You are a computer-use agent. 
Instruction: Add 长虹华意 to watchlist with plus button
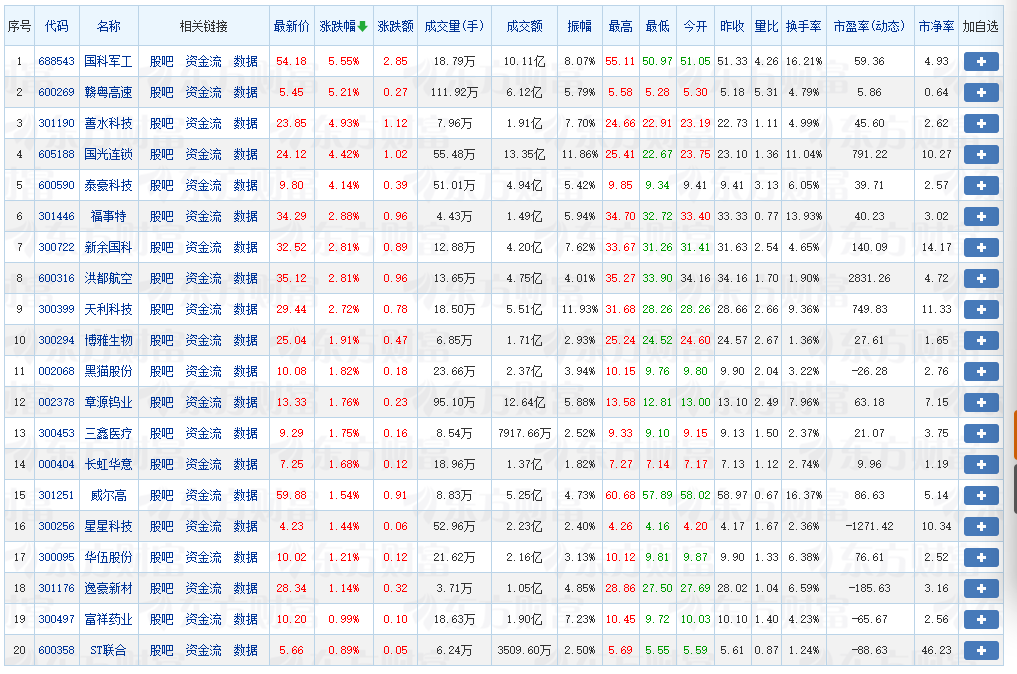[981, 464]
